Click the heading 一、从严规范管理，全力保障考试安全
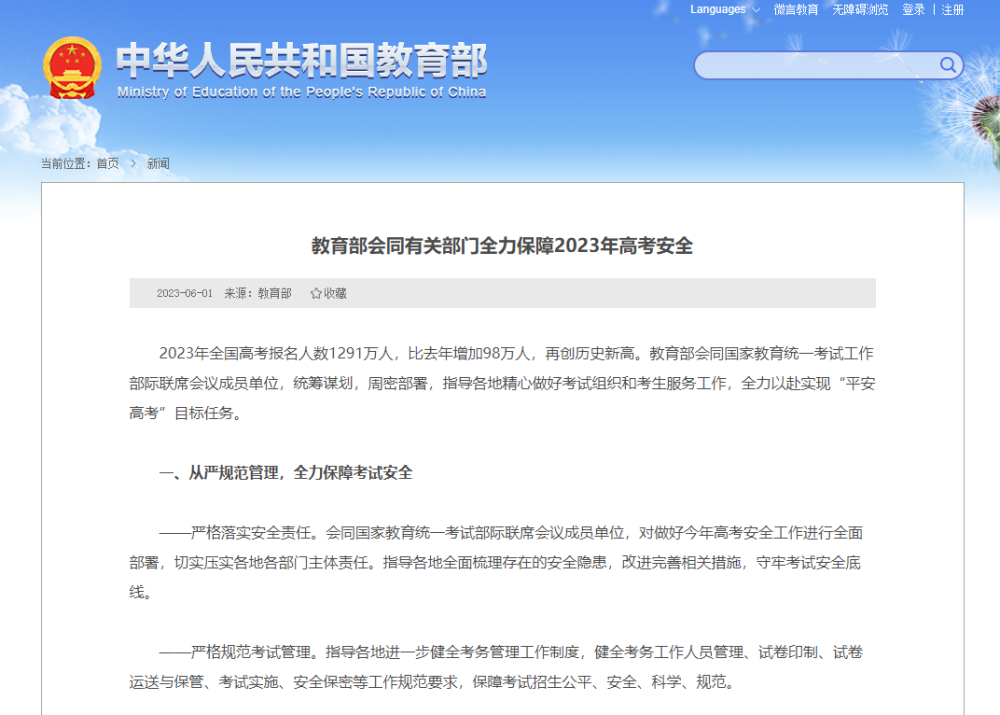This screenshot has width=1000, height=715. tap(286, 473)
